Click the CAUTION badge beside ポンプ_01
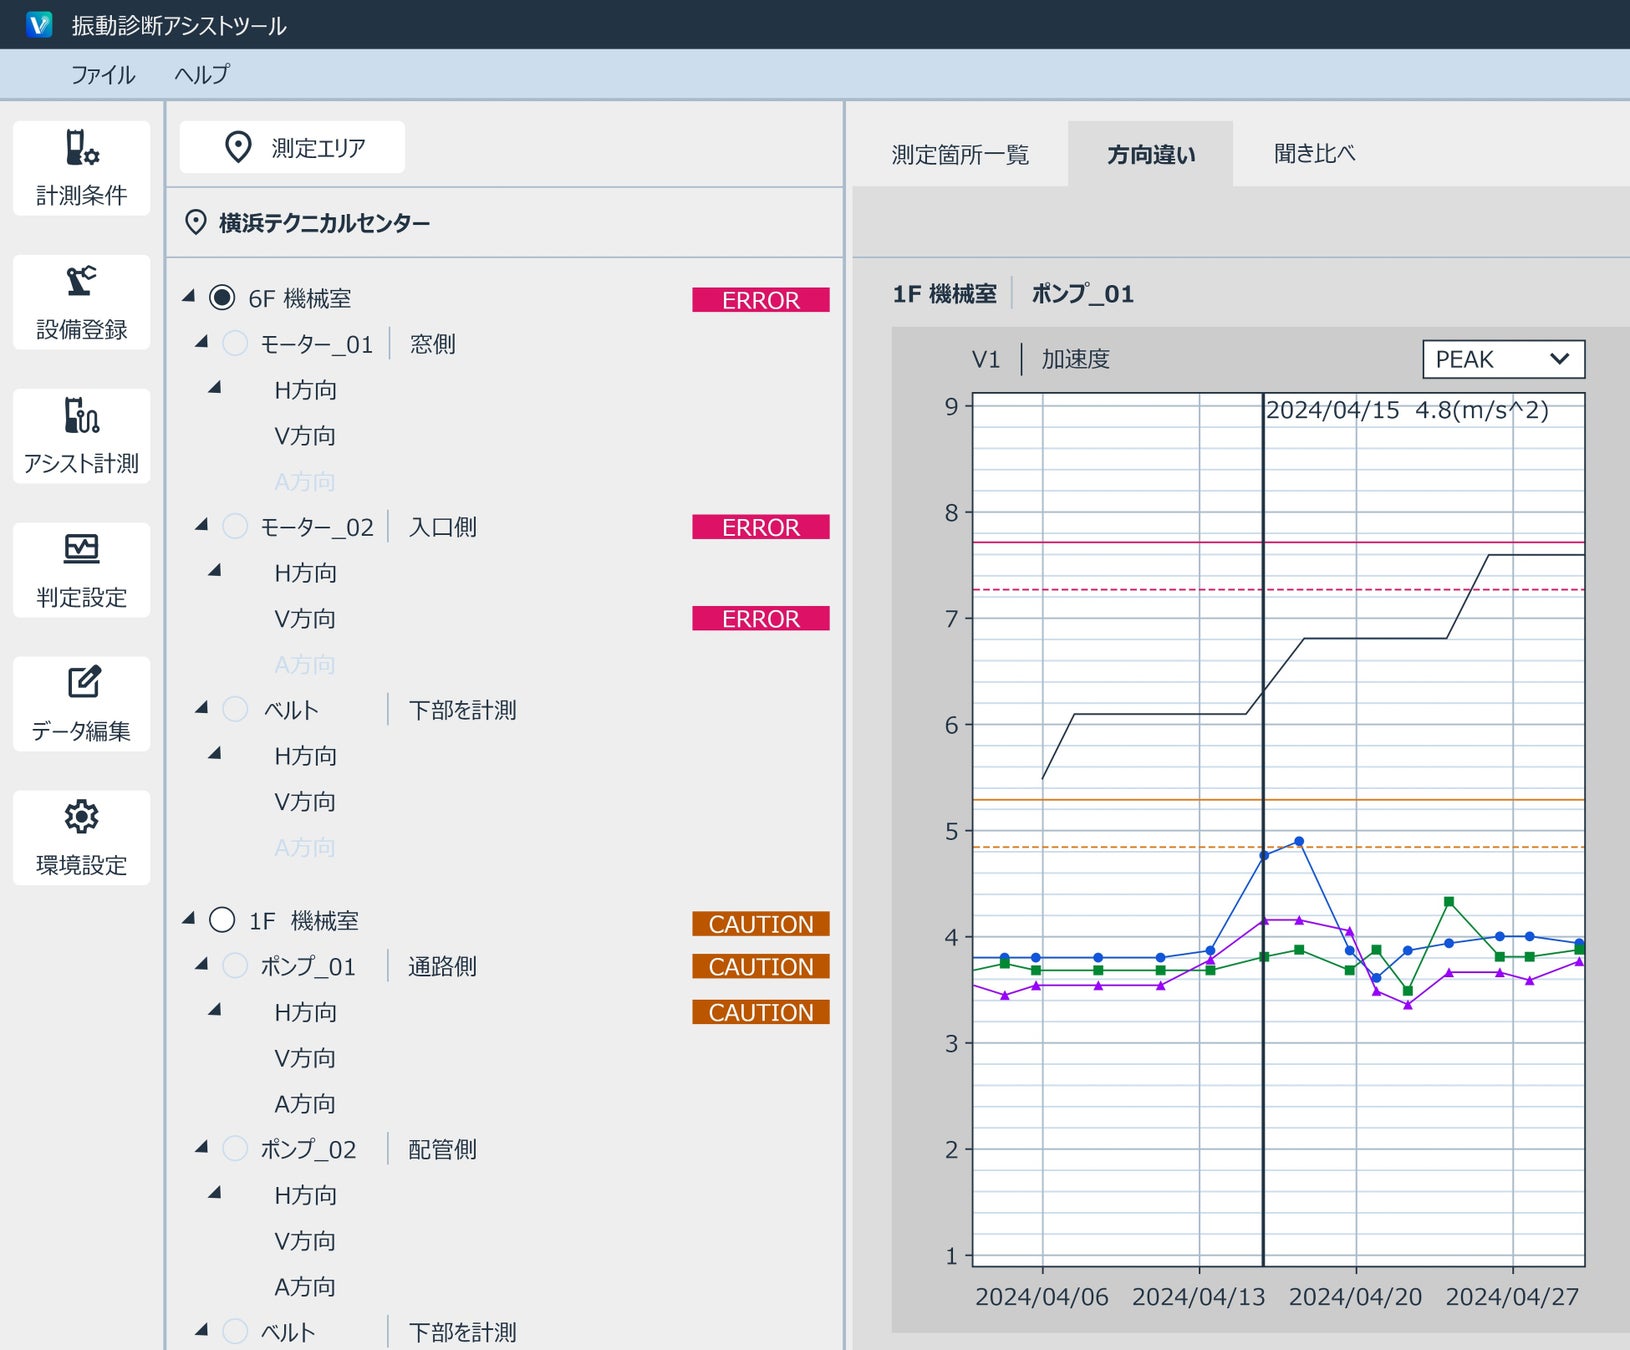The width and height of the screenshot is (1630, 1350). pyautogui.click(x=760, y=967)
